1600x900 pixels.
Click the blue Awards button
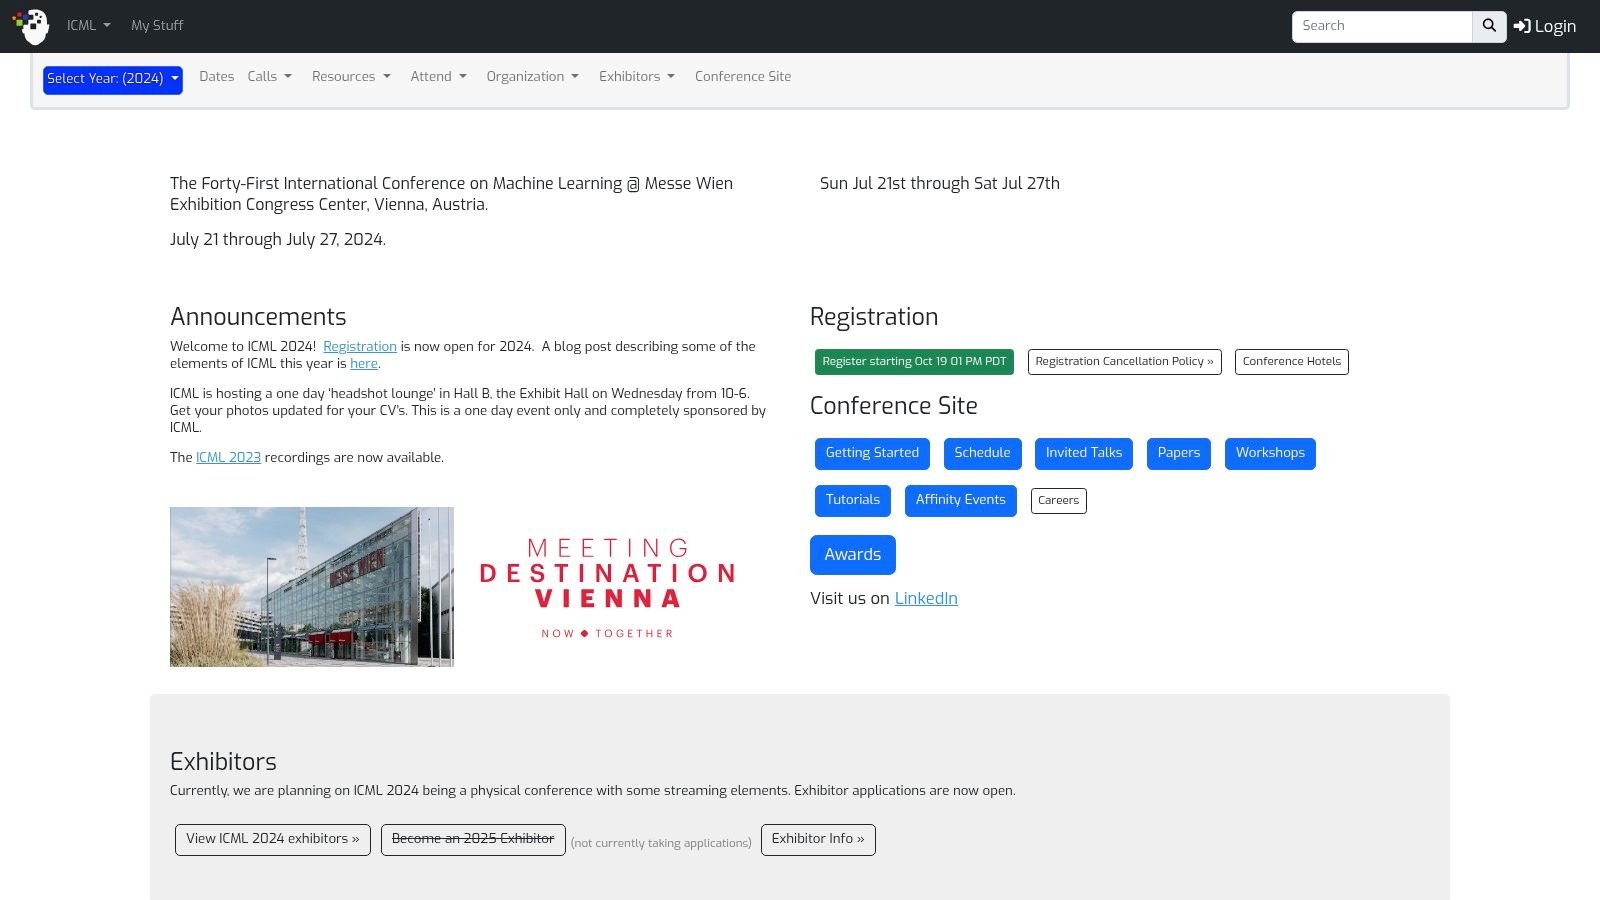852,555
